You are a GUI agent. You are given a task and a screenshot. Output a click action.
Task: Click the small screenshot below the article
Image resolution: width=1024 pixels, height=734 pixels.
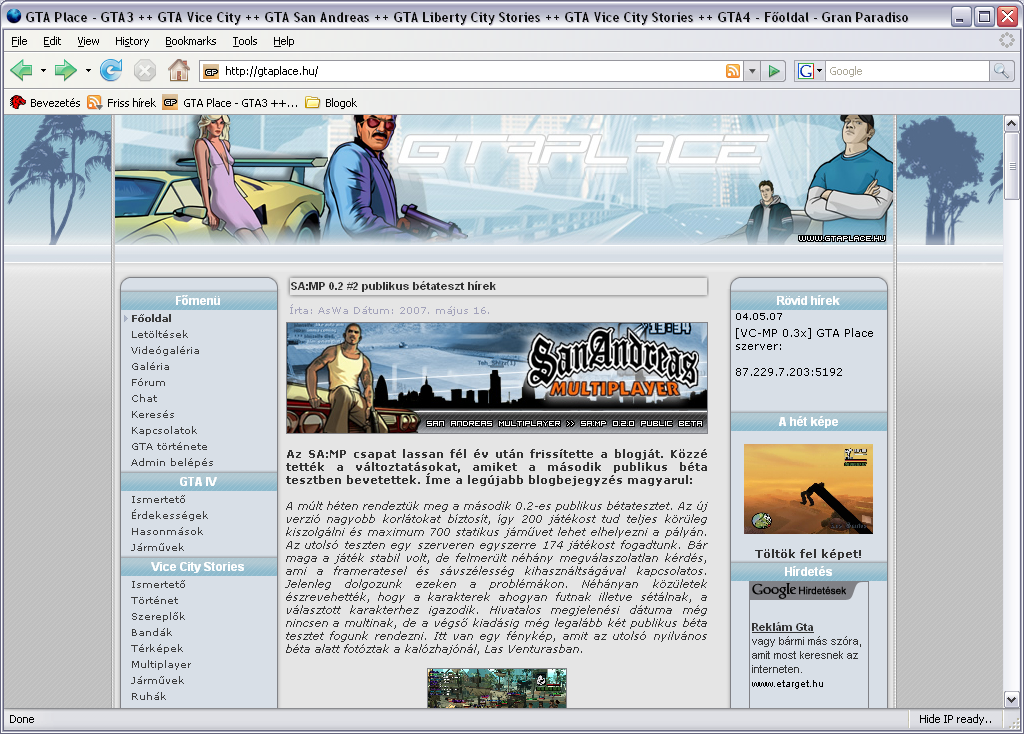[496, 688]
